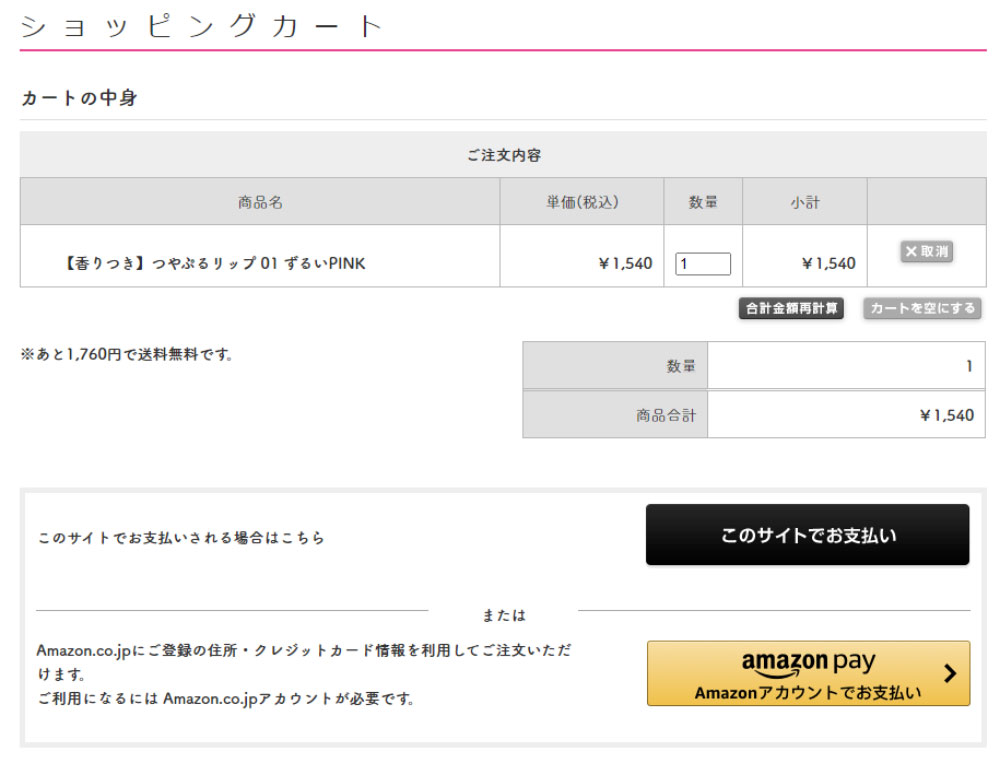Click the Amazon Pay logo

808,663
